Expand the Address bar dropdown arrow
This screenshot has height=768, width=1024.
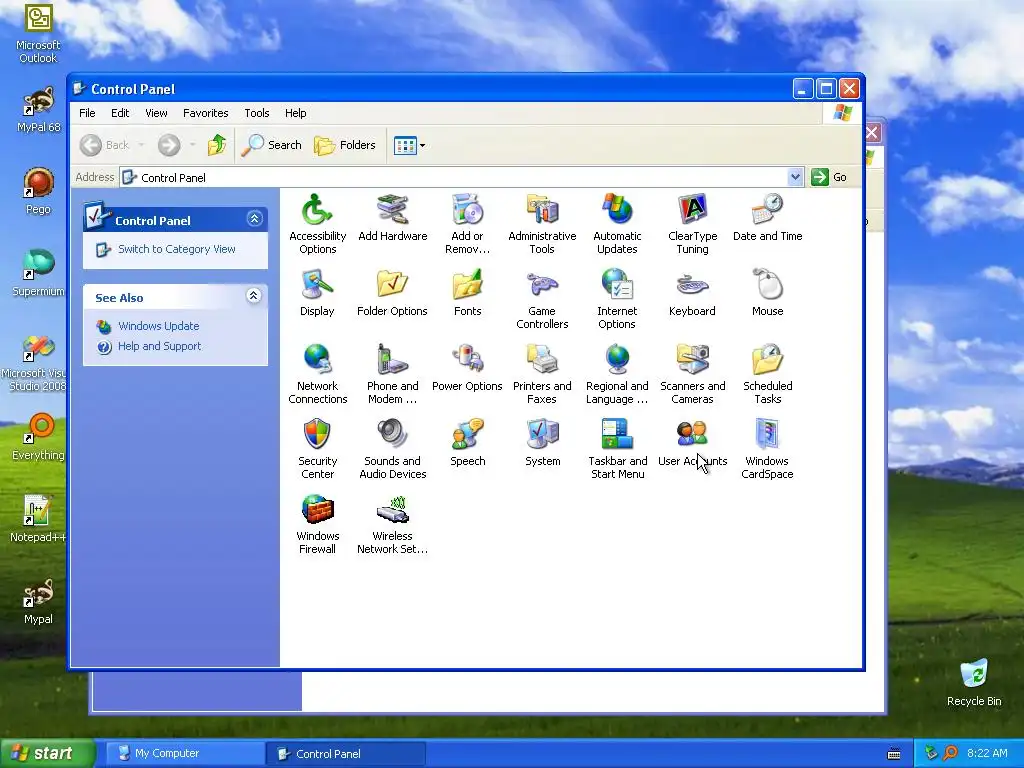[x=795, y=177]
